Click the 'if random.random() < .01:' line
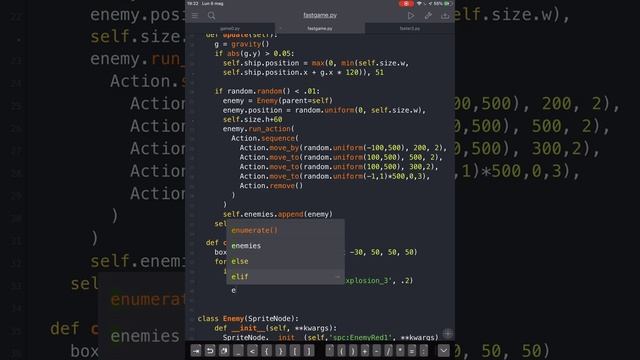 click(267, 91)
